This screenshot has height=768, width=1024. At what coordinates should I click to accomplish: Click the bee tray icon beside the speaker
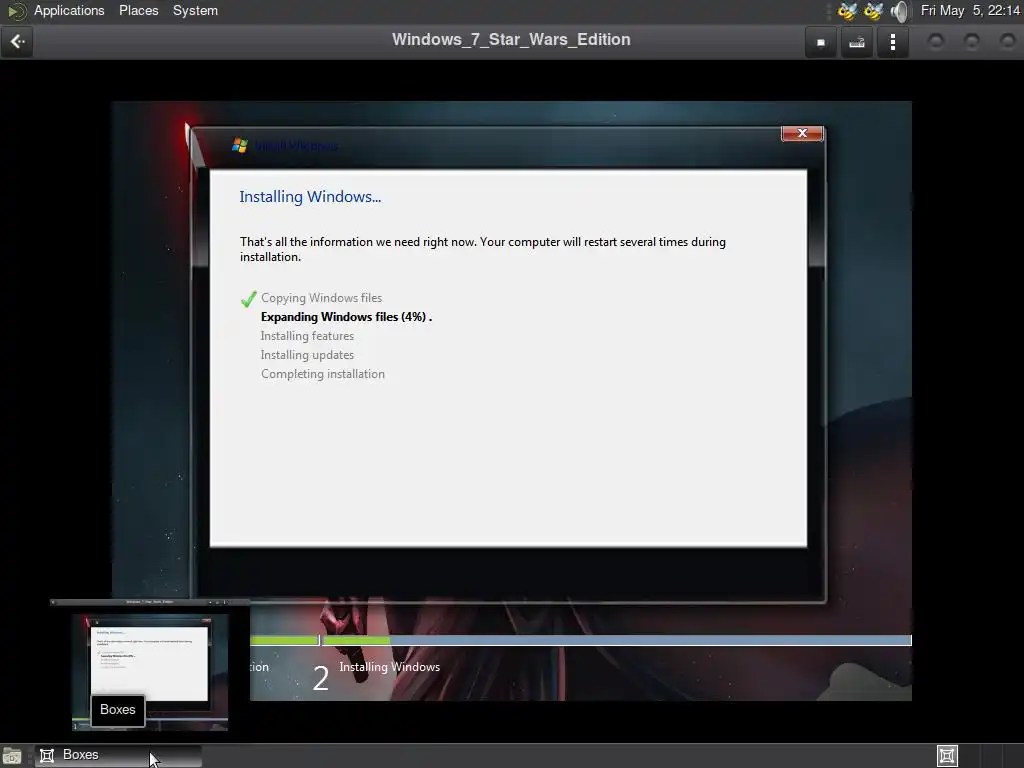[873, 10]
